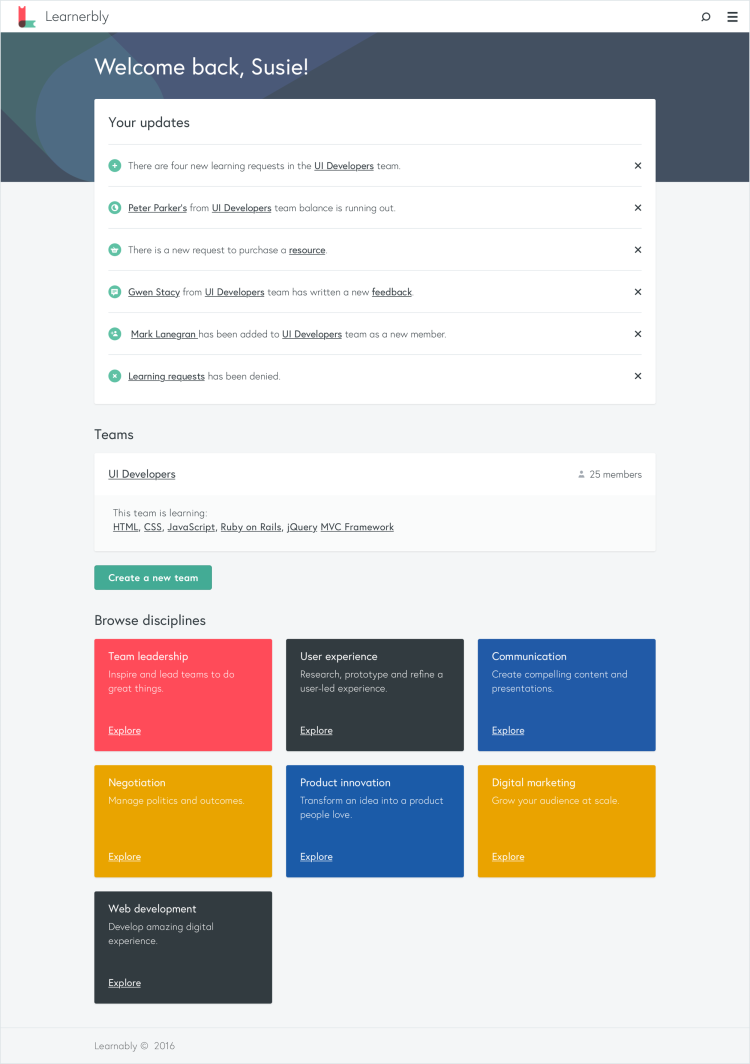Click the Team leadership card title
This screenshot has width=750, height=1064.
[x=148, y=656]
